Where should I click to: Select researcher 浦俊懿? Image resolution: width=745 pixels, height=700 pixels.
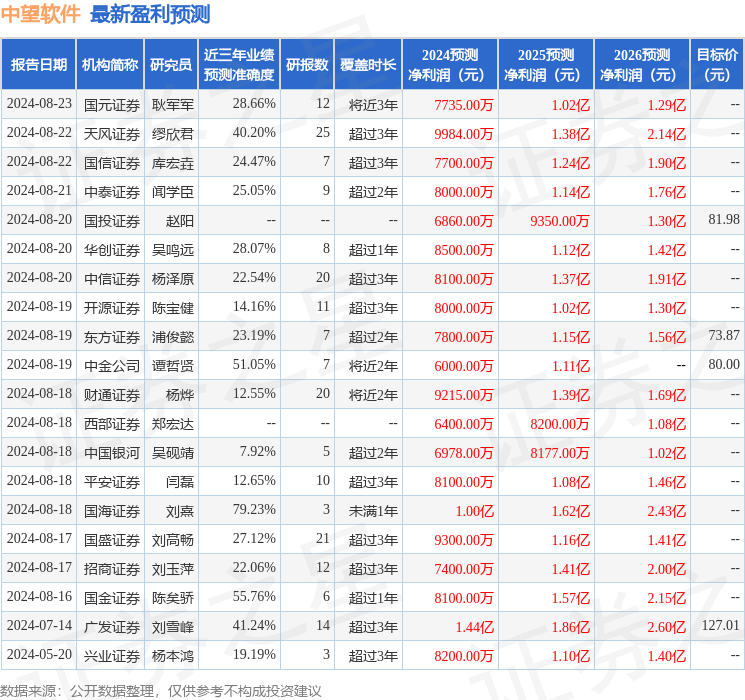tap(173, 337)
